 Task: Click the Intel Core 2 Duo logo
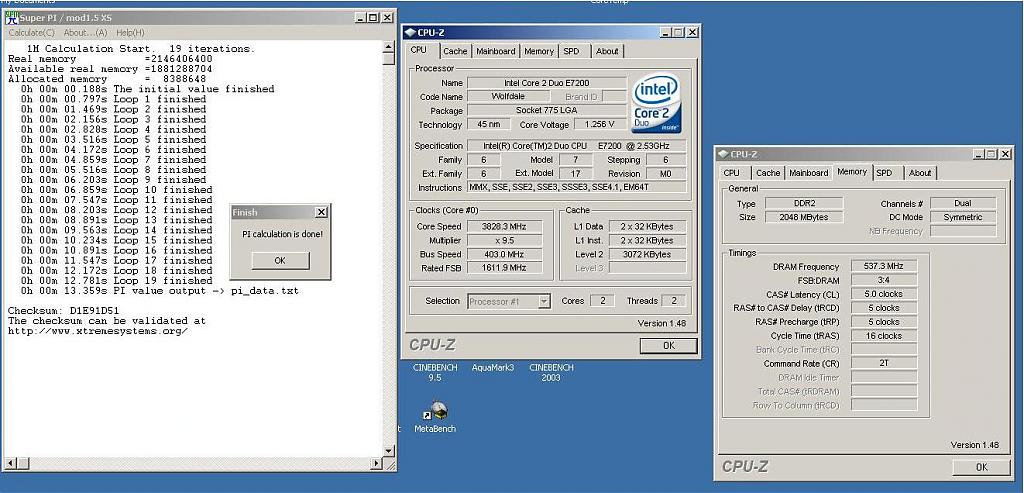pos(656,104)
